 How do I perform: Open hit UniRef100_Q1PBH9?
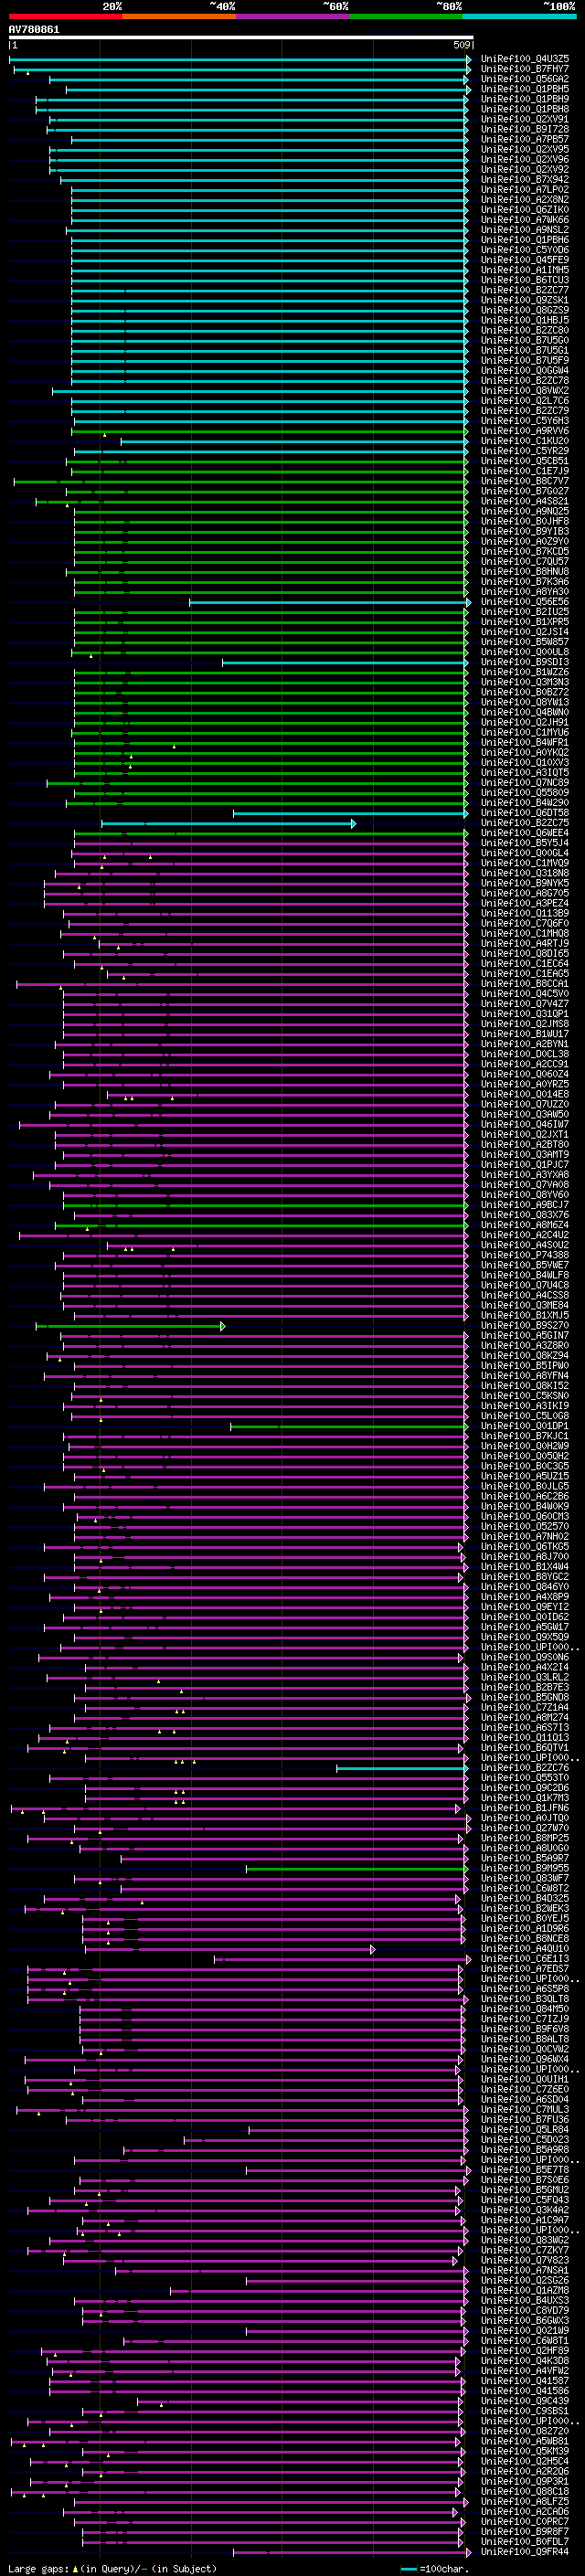(x=525, y=99)
